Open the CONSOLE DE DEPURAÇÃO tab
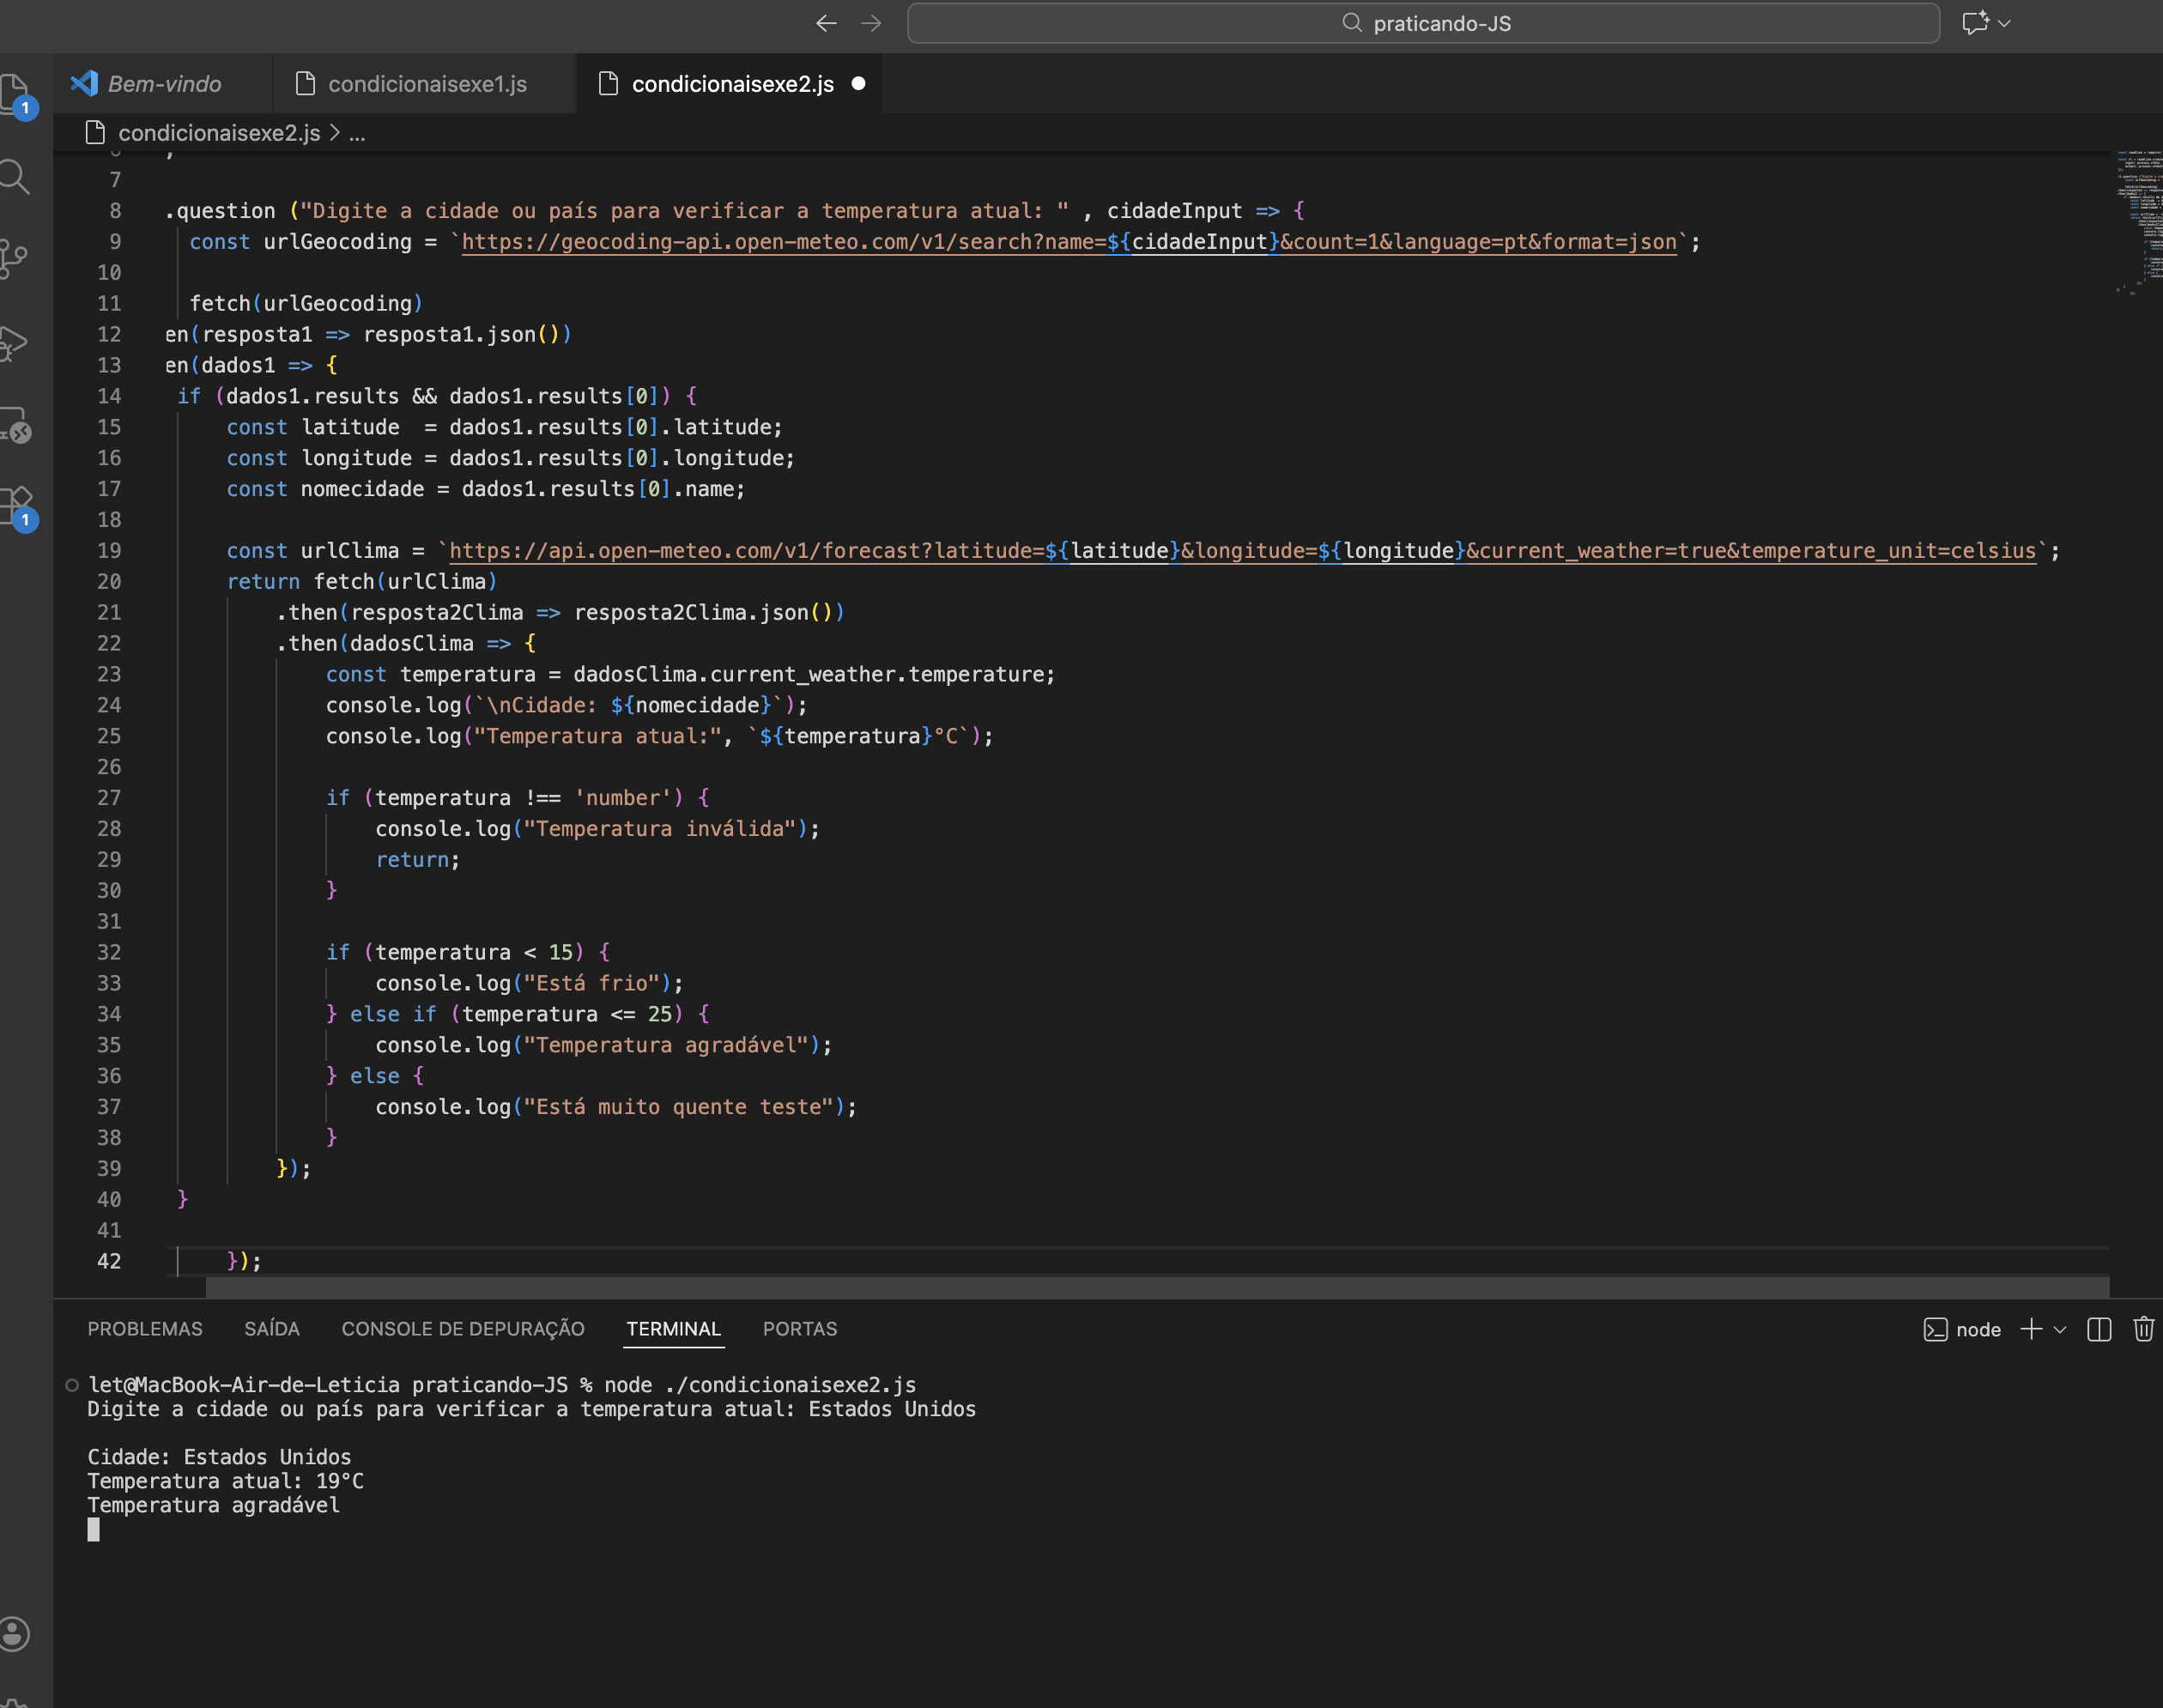2163x1708 pixels. coord(463,1329)
